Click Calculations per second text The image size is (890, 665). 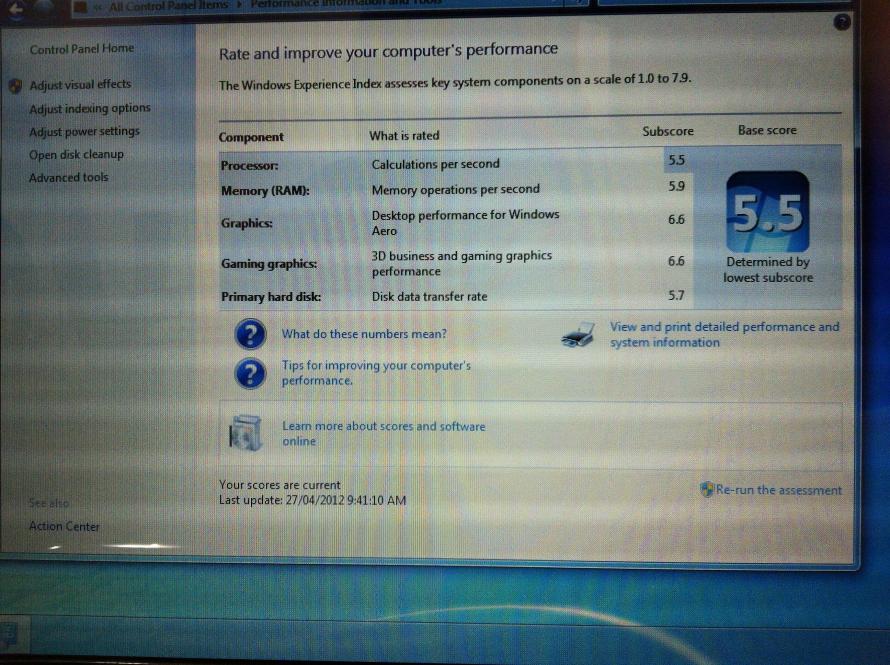(x=435, y=164)
